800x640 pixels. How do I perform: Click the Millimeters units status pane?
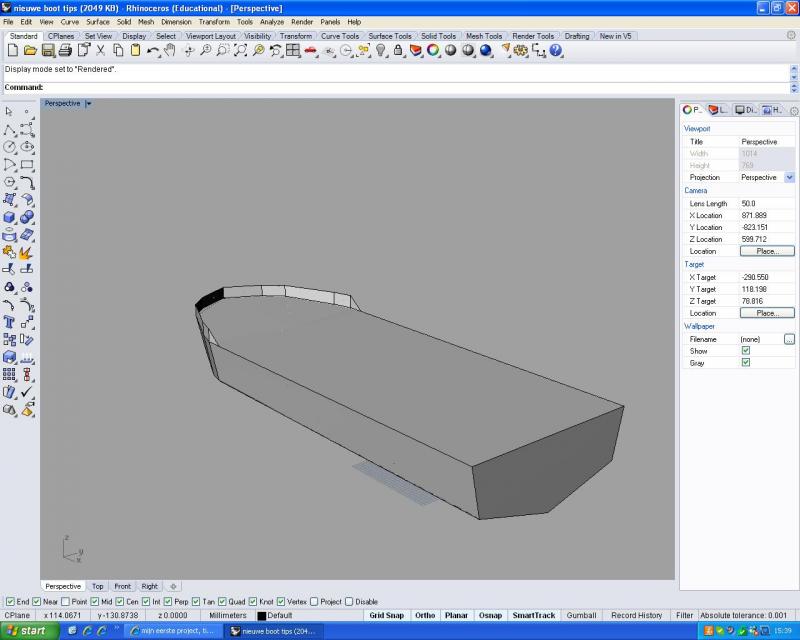coord(228,616)
